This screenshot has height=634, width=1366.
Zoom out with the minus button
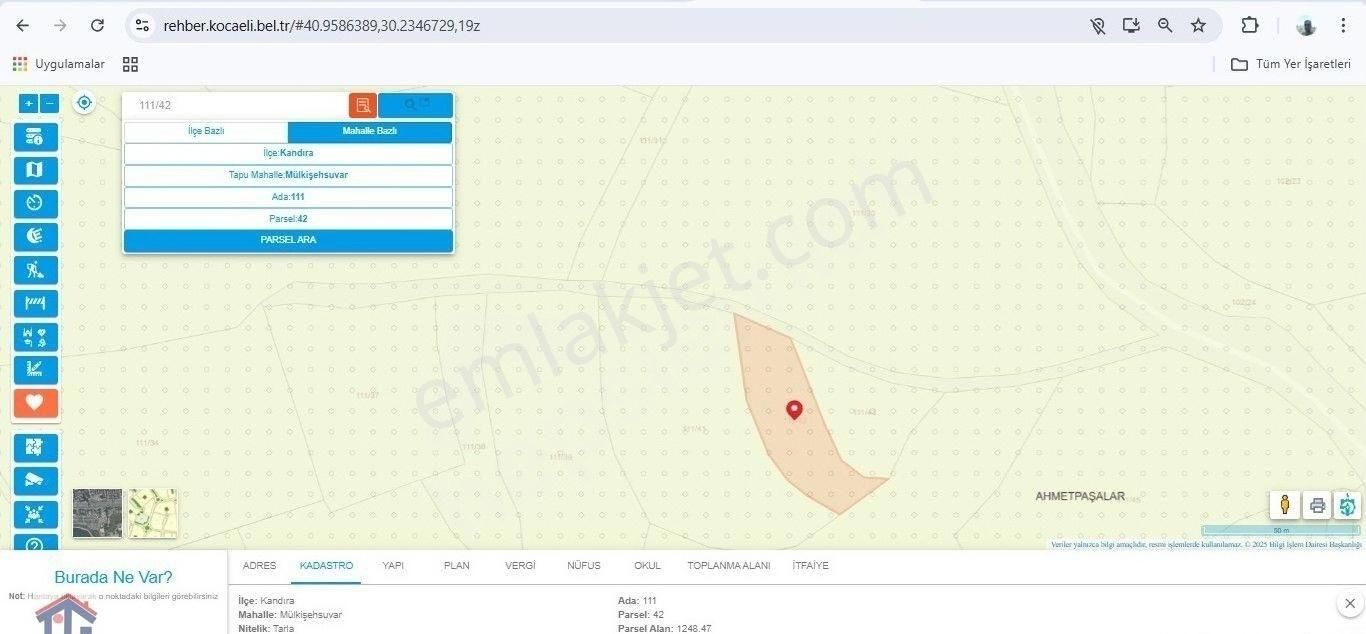point(50,103)
